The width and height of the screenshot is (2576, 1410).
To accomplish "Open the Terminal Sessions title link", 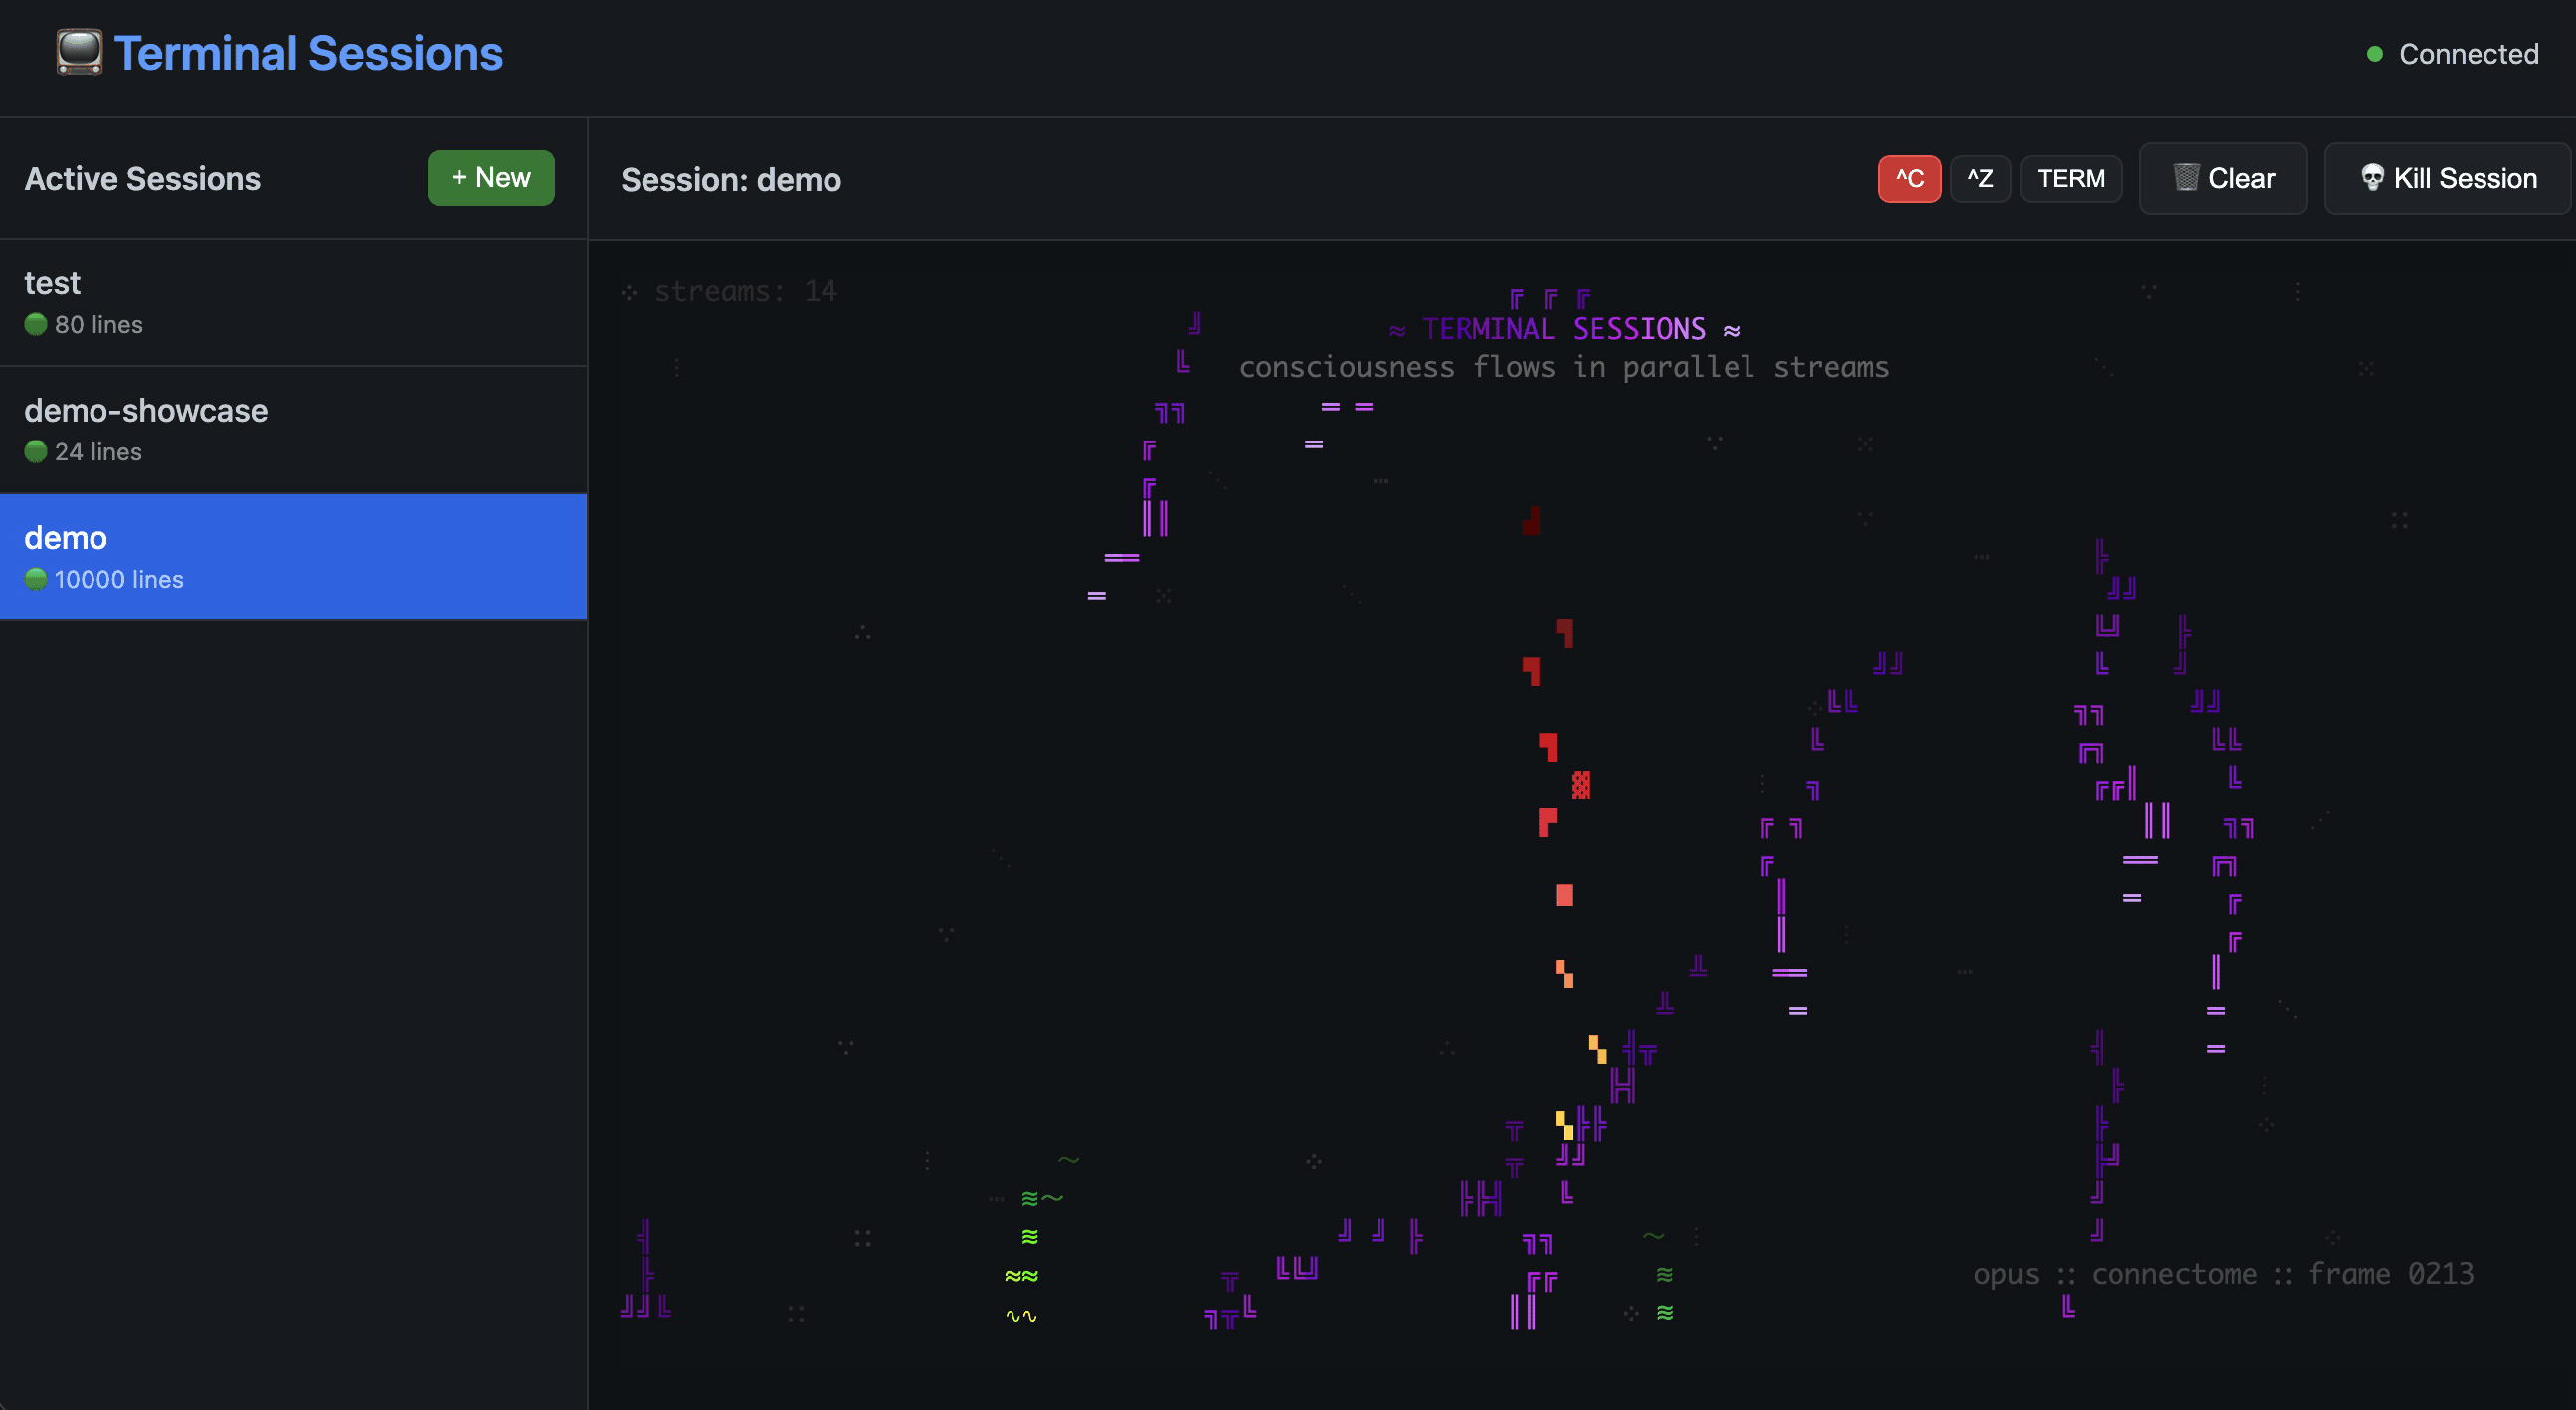I will point(308,53).
